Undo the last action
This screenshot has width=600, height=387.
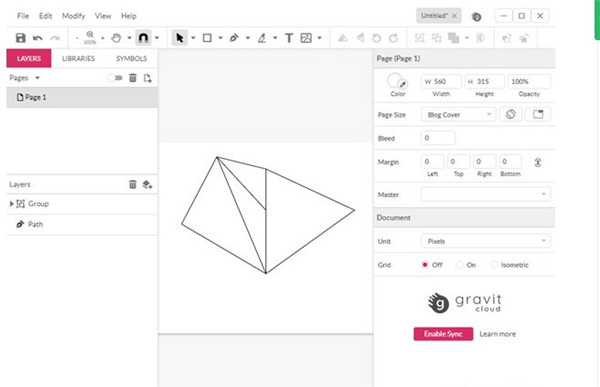[38, 38]
